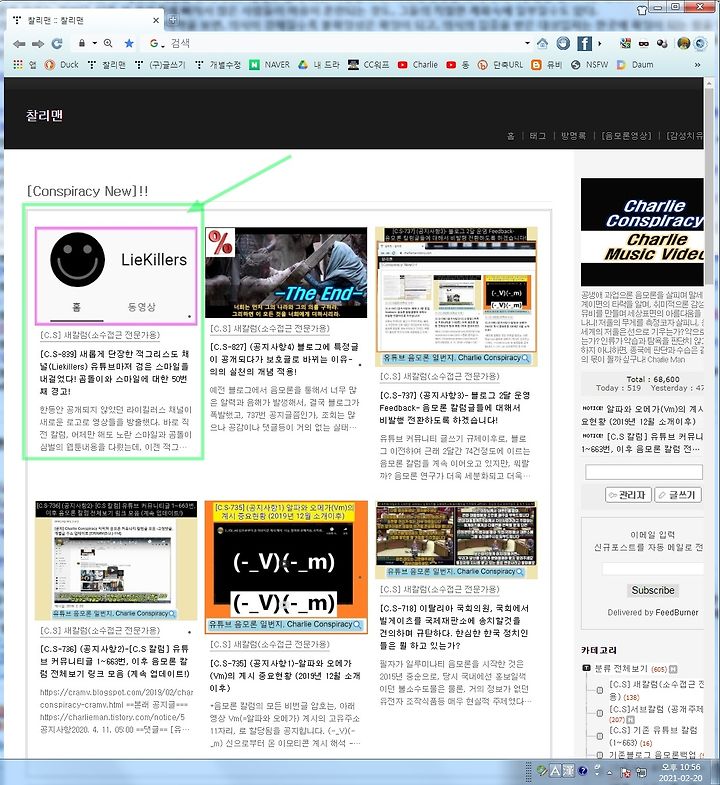The width and height of the screenshot is (720, 785).
Task: Expand the address bar history dropdown arrow
Action: coord(527,44)
